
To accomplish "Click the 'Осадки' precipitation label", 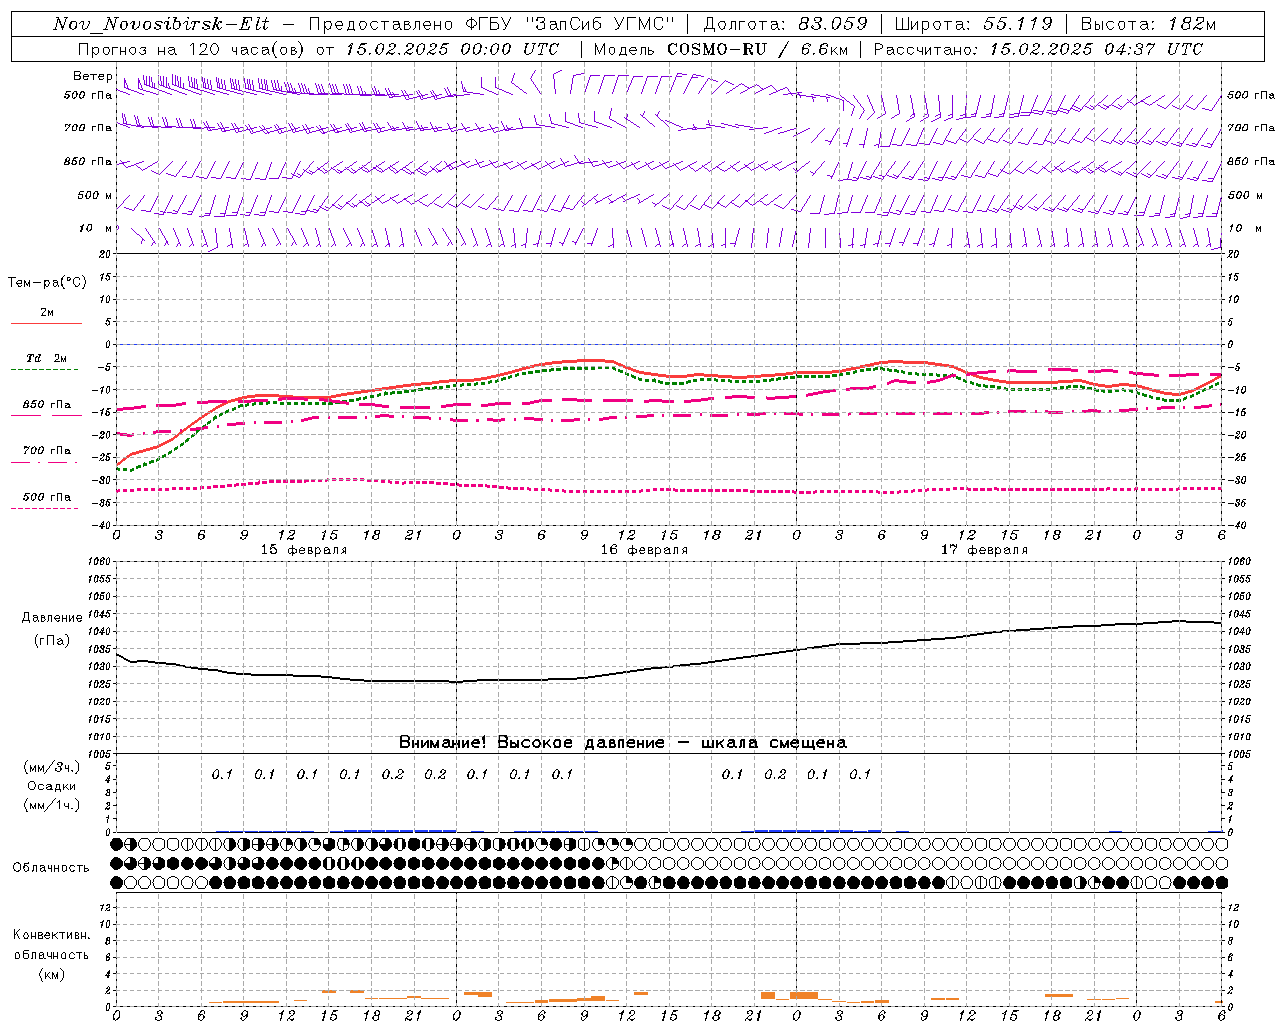I will (52, 786).
